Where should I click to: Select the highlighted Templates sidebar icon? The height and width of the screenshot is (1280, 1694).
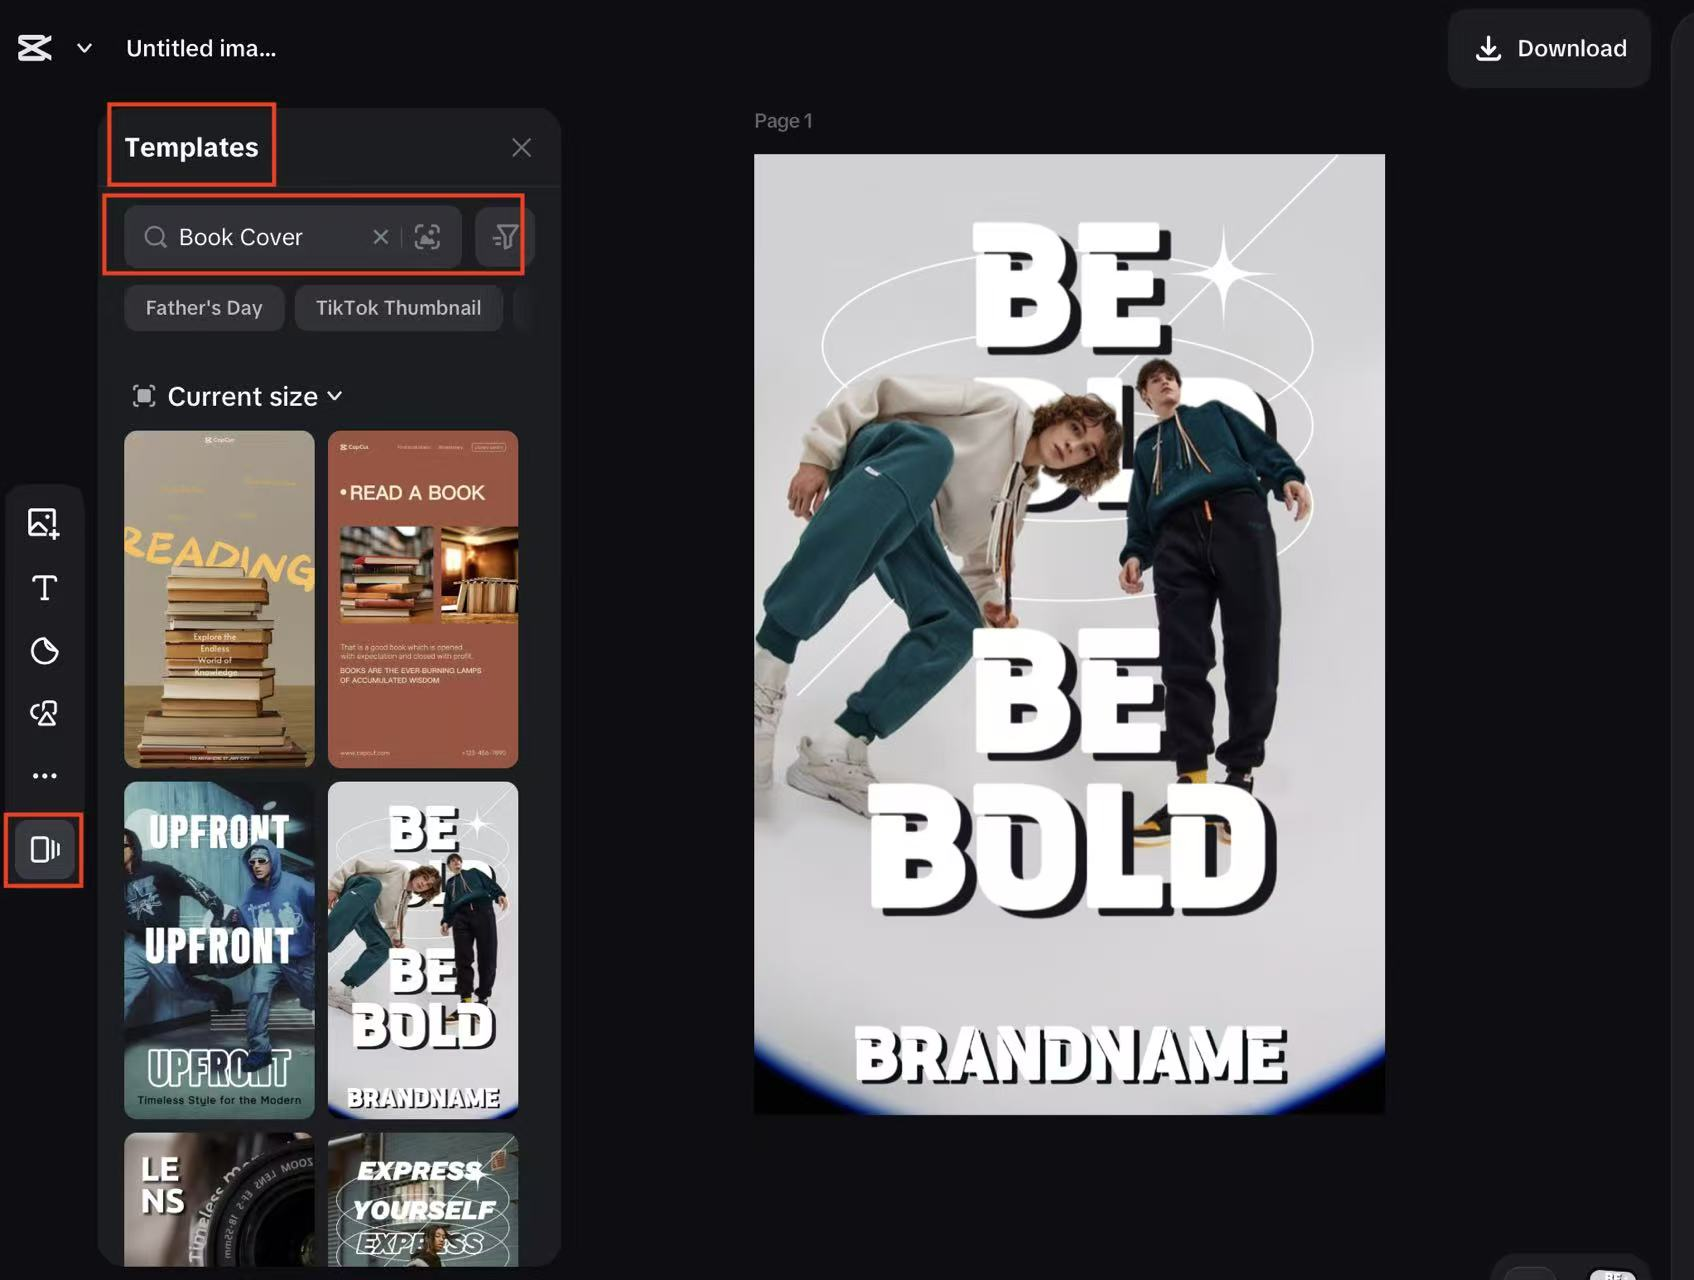44,849
